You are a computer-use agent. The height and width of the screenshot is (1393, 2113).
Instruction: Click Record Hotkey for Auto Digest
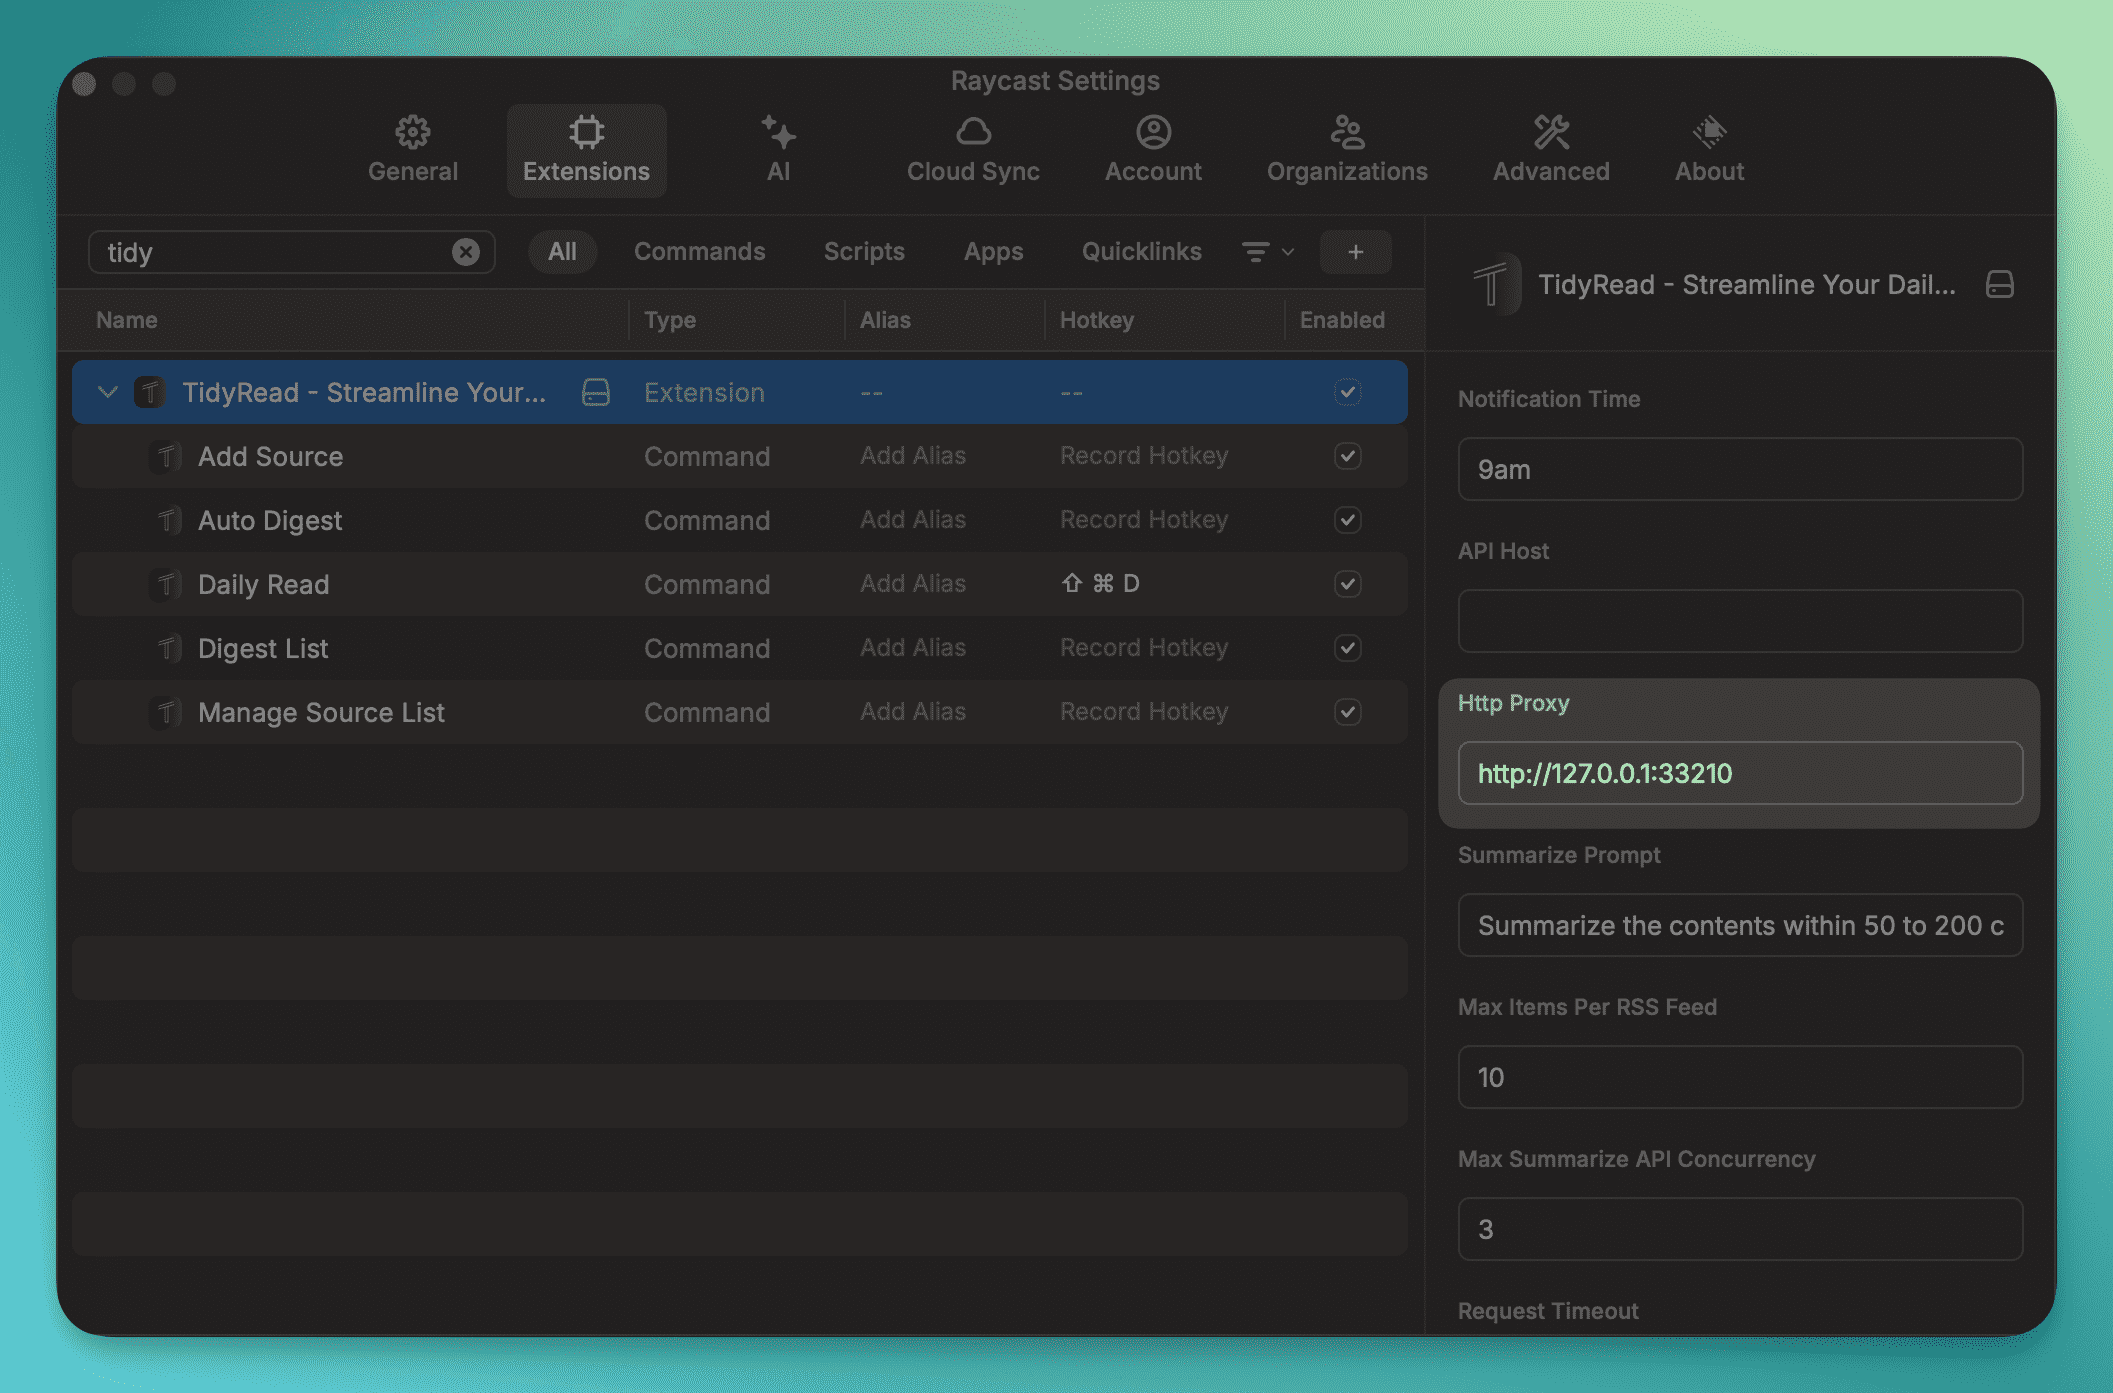(x=1143, y=520)
